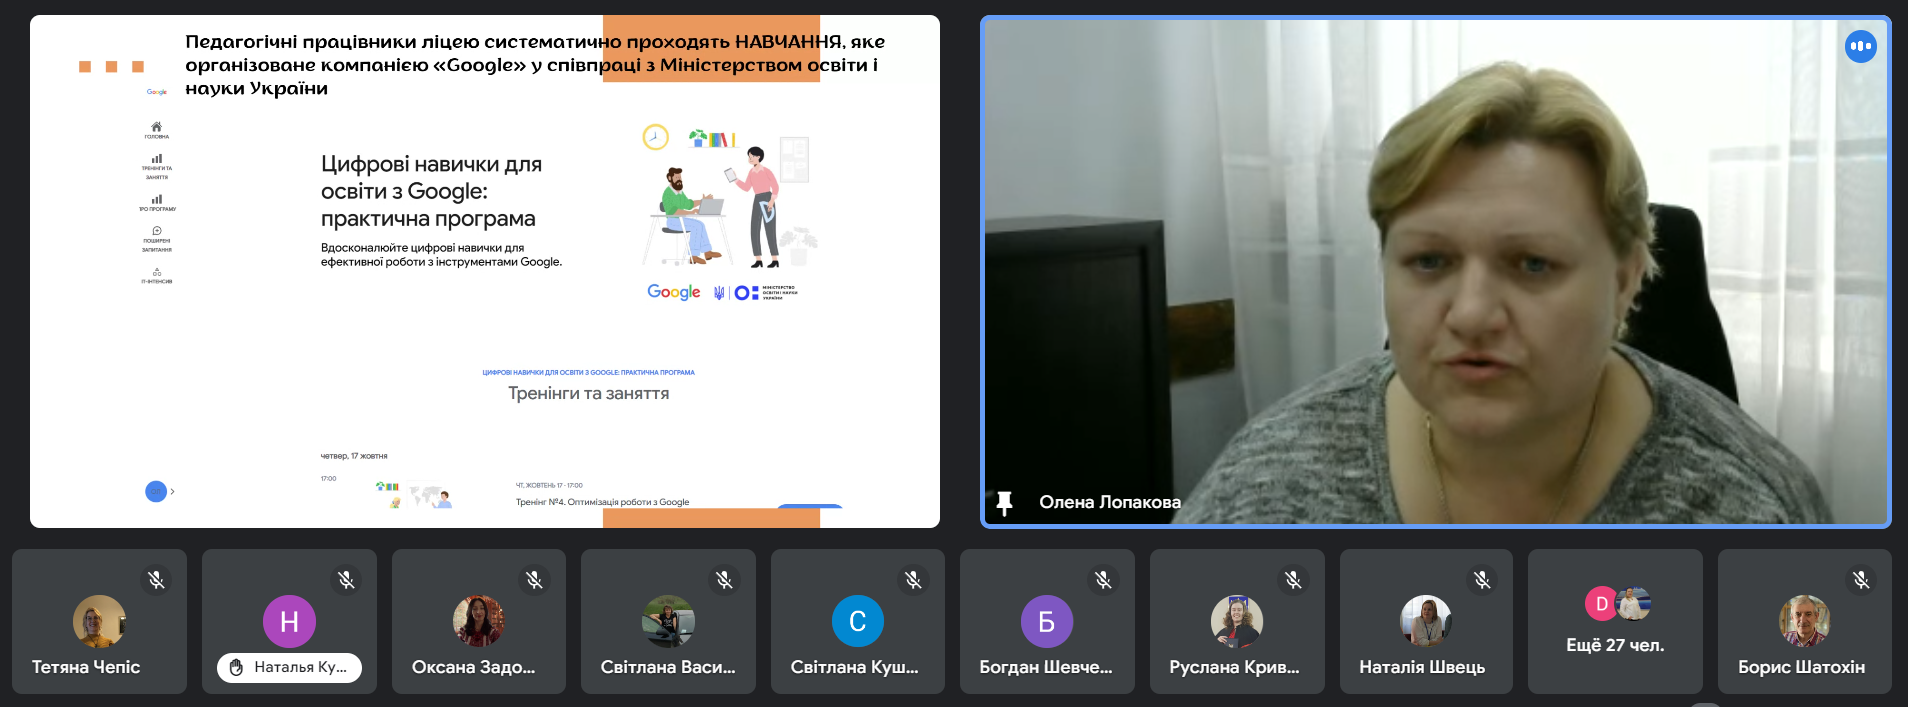
Task: Click blue Цифрові навички breadcrumb link
Action: (x=588, y=372)
